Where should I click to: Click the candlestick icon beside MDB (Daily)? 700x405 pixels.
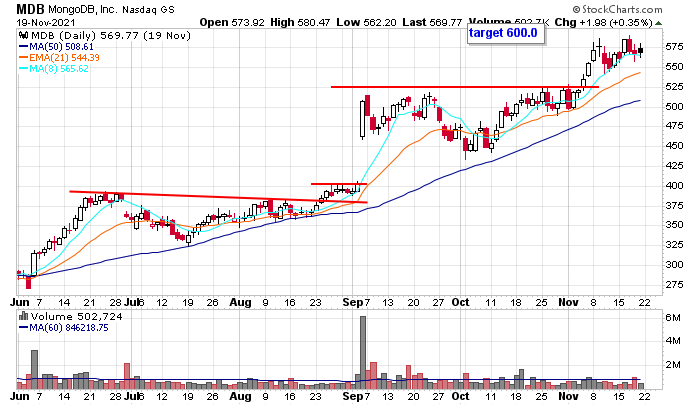click(24, 35)
